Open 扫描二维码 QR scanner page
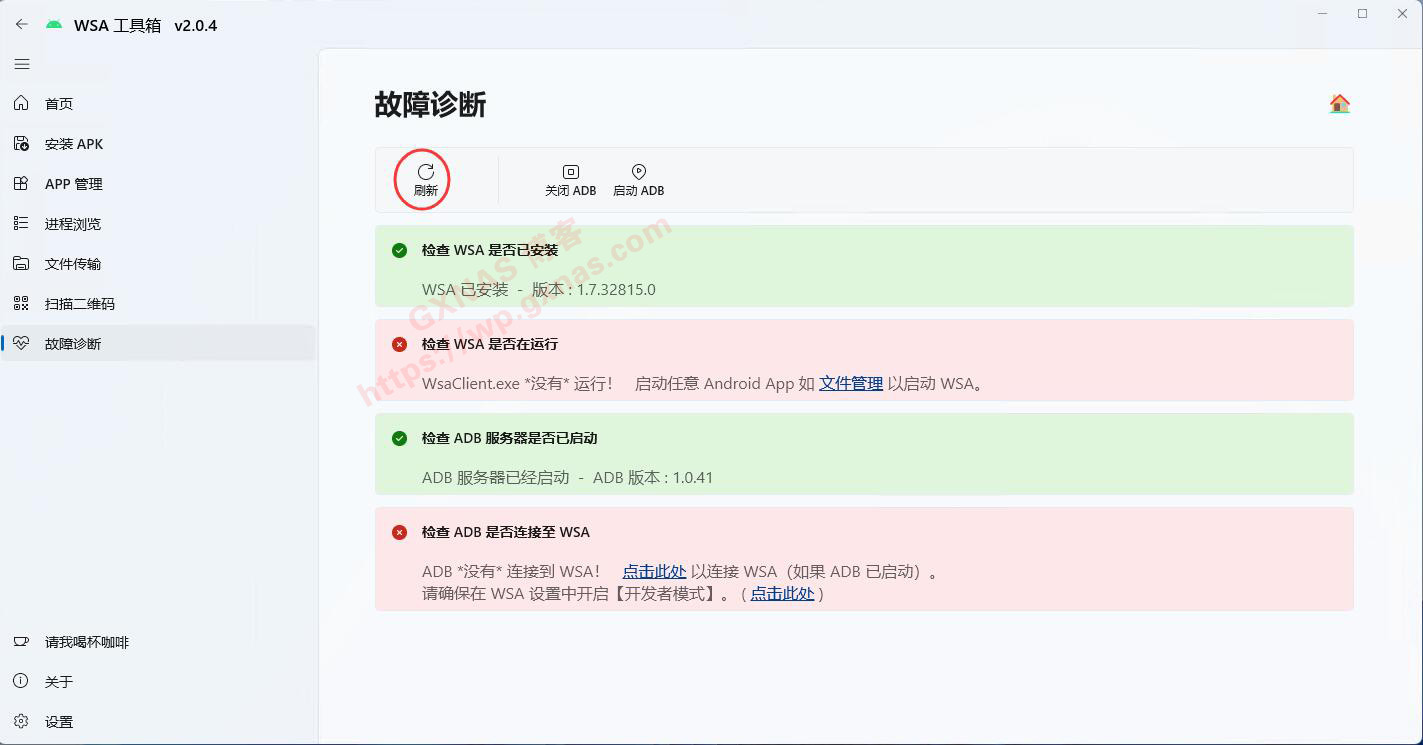 click(79, 304)
